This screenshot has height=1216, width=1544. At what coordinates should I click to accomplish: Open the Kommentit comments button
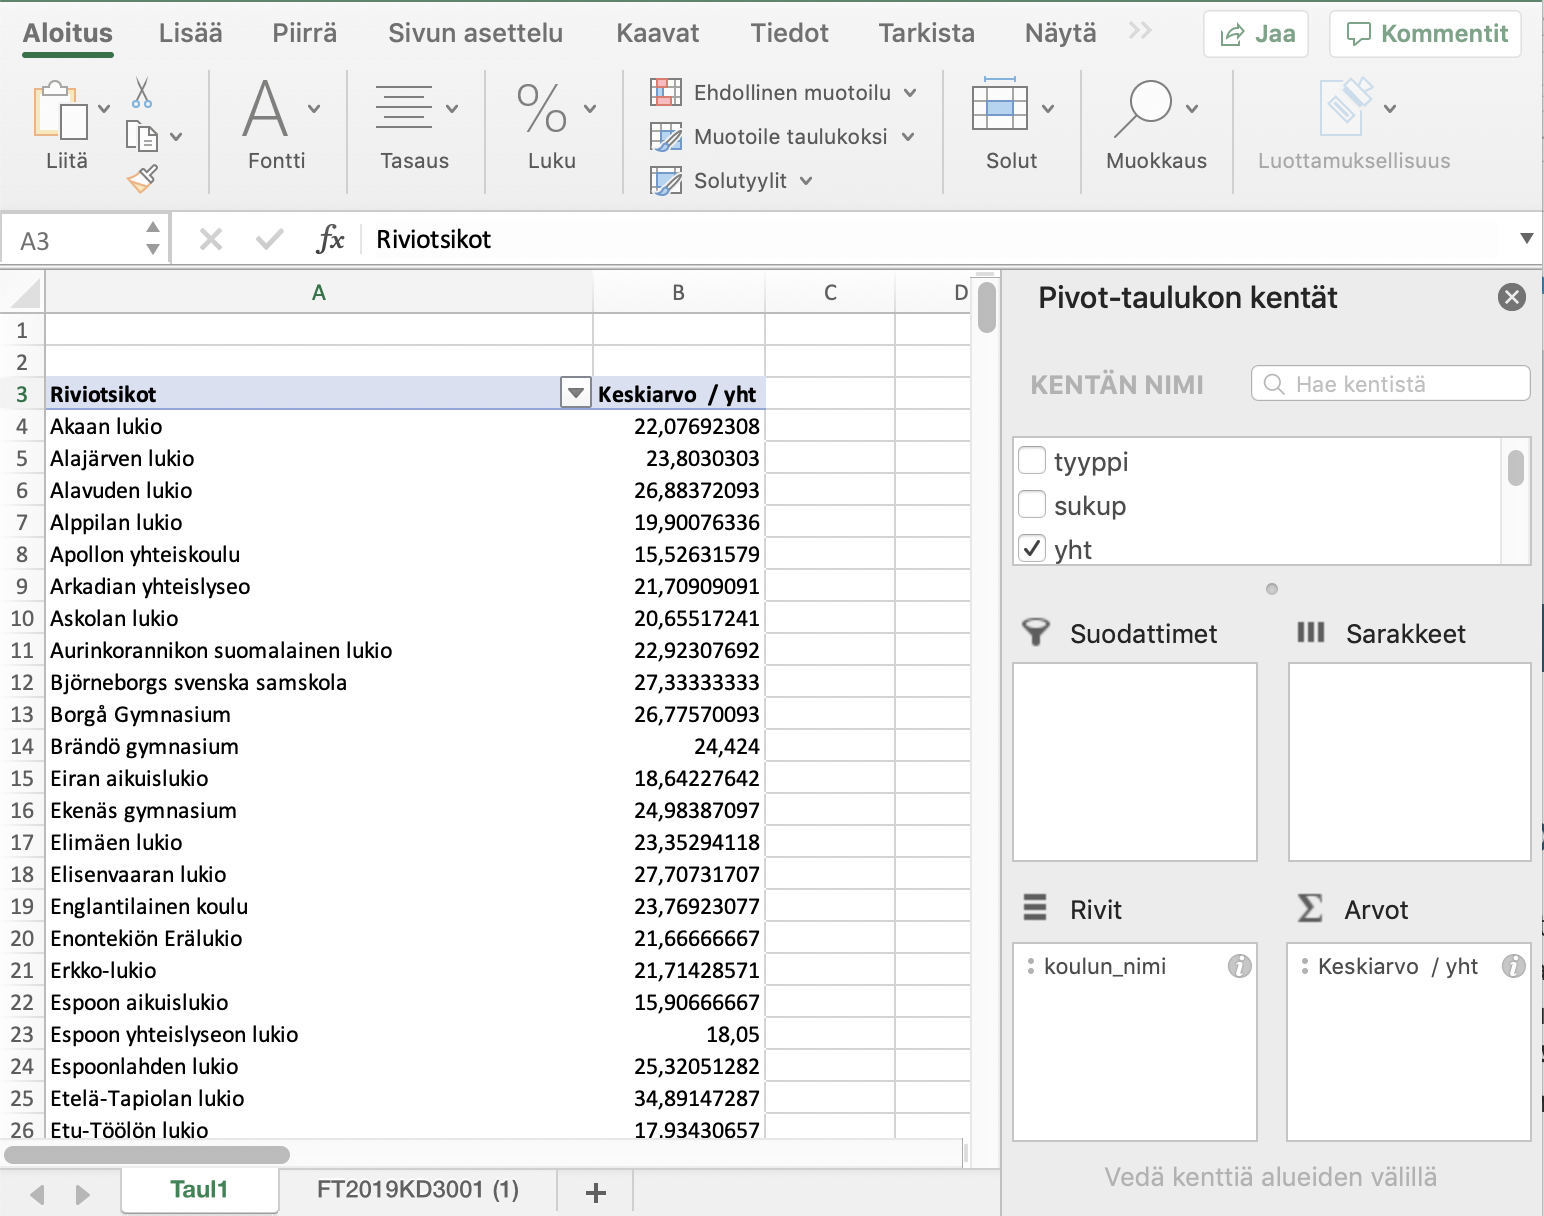1426,34
